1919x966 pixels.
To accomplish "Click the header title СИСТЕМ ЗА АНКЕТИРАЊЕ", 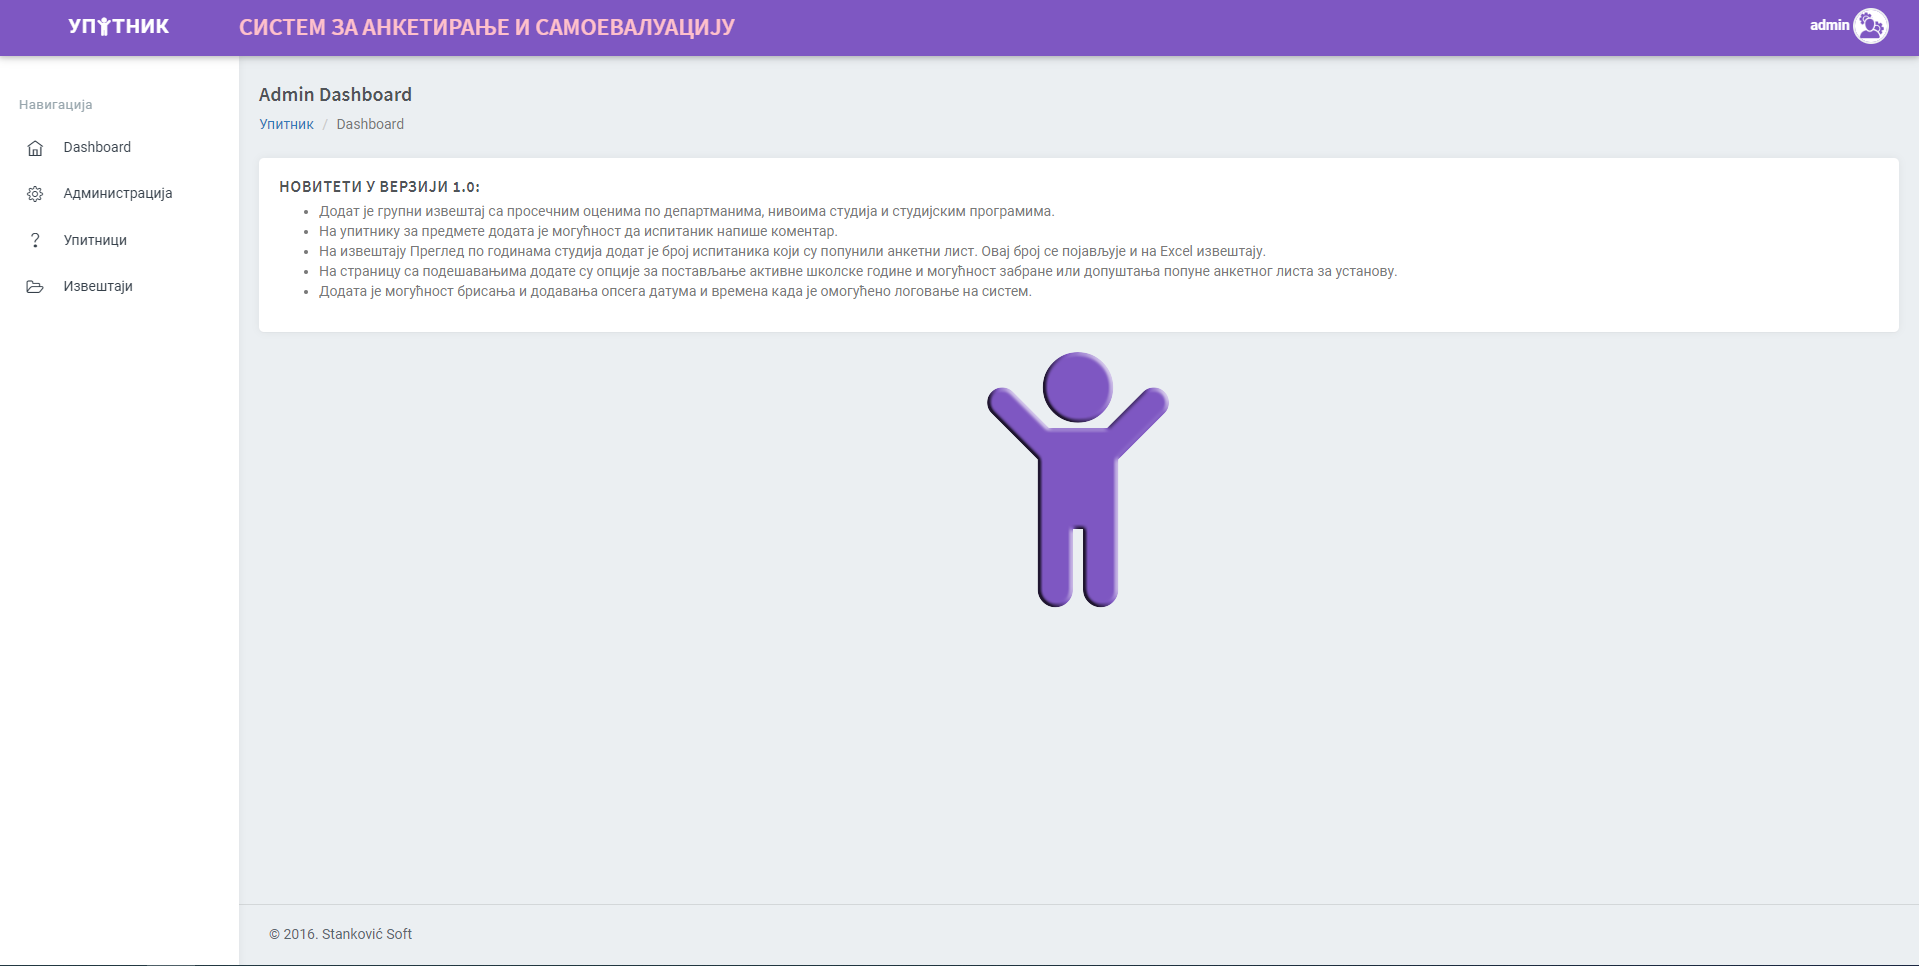I will coord(486,27).
